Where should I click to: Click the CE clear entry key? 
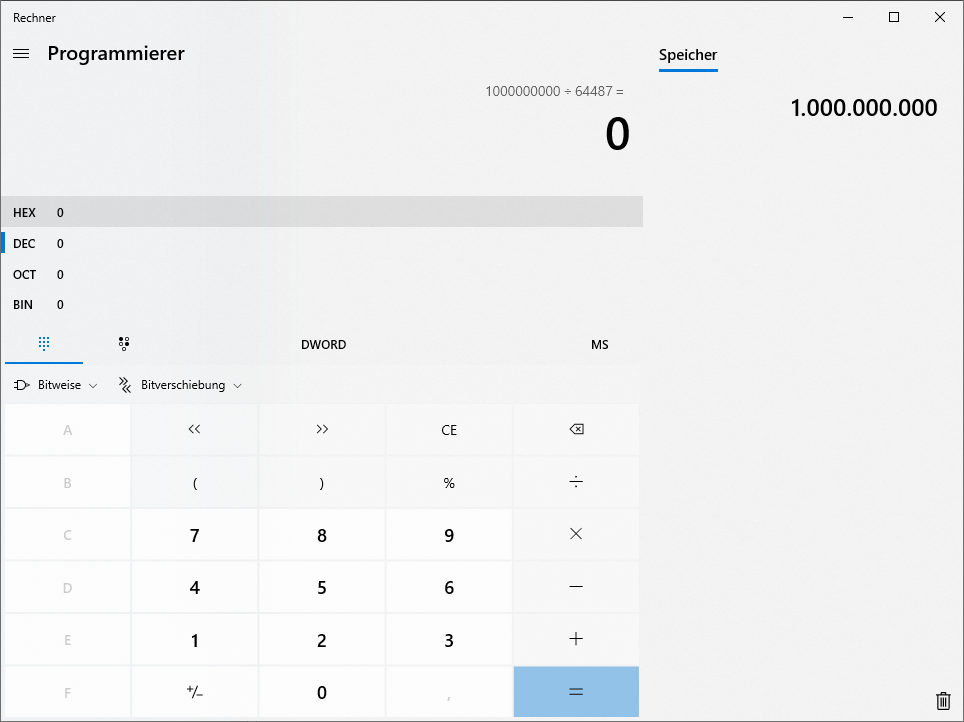click(449, 429)
